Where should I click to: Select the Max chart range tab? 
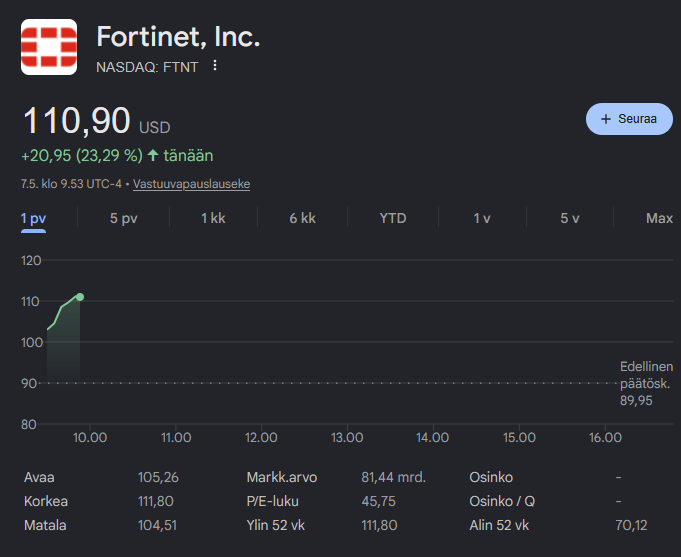[659, 218]
